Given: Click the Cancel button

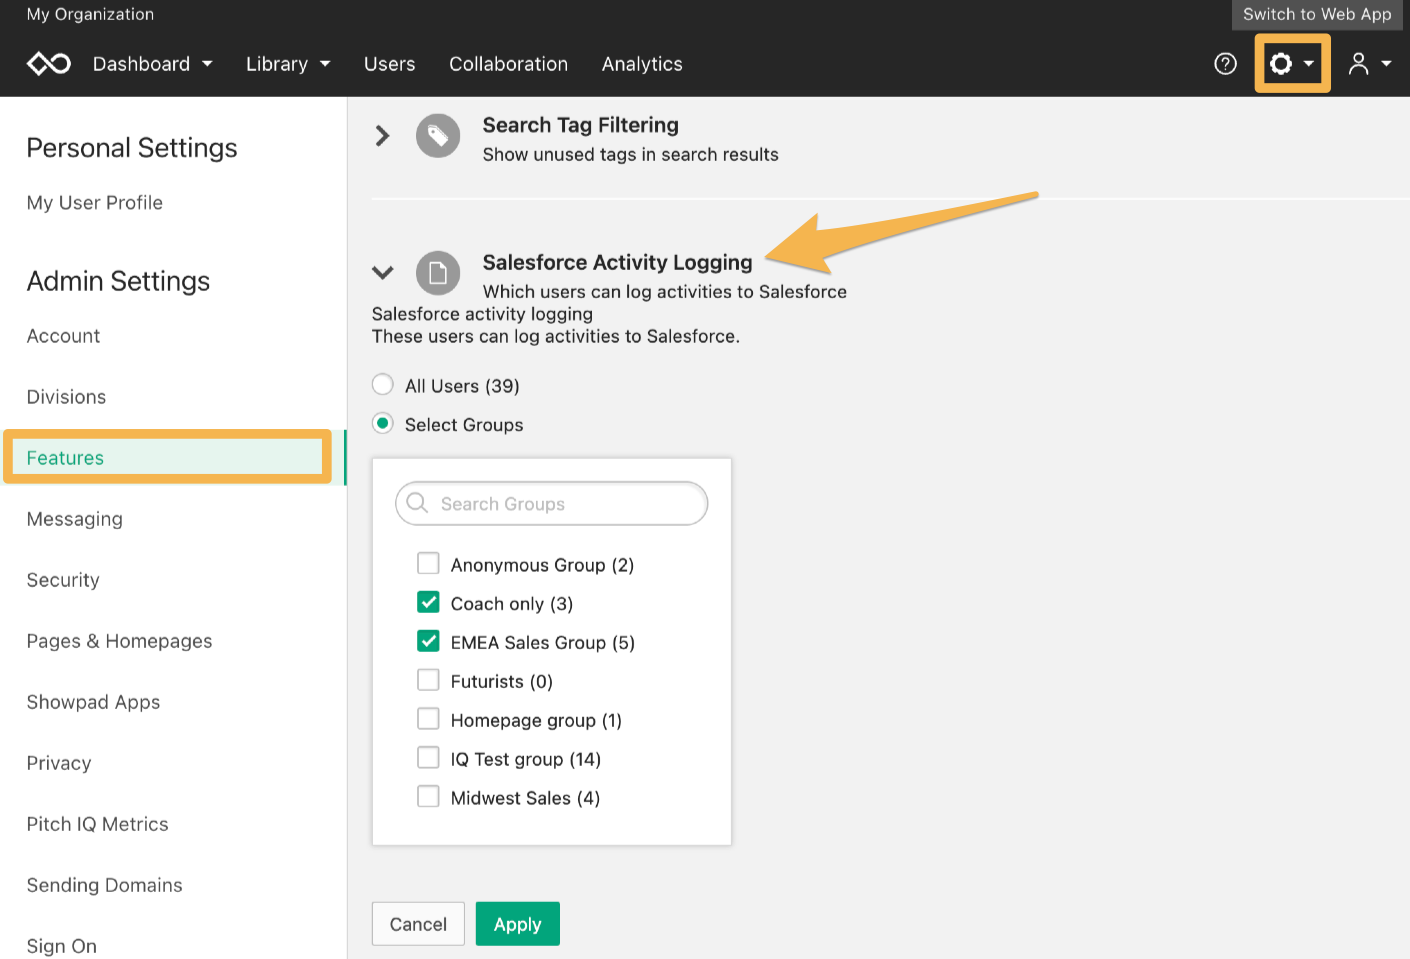Looking at the screenshot, I should tap(418, 924).
